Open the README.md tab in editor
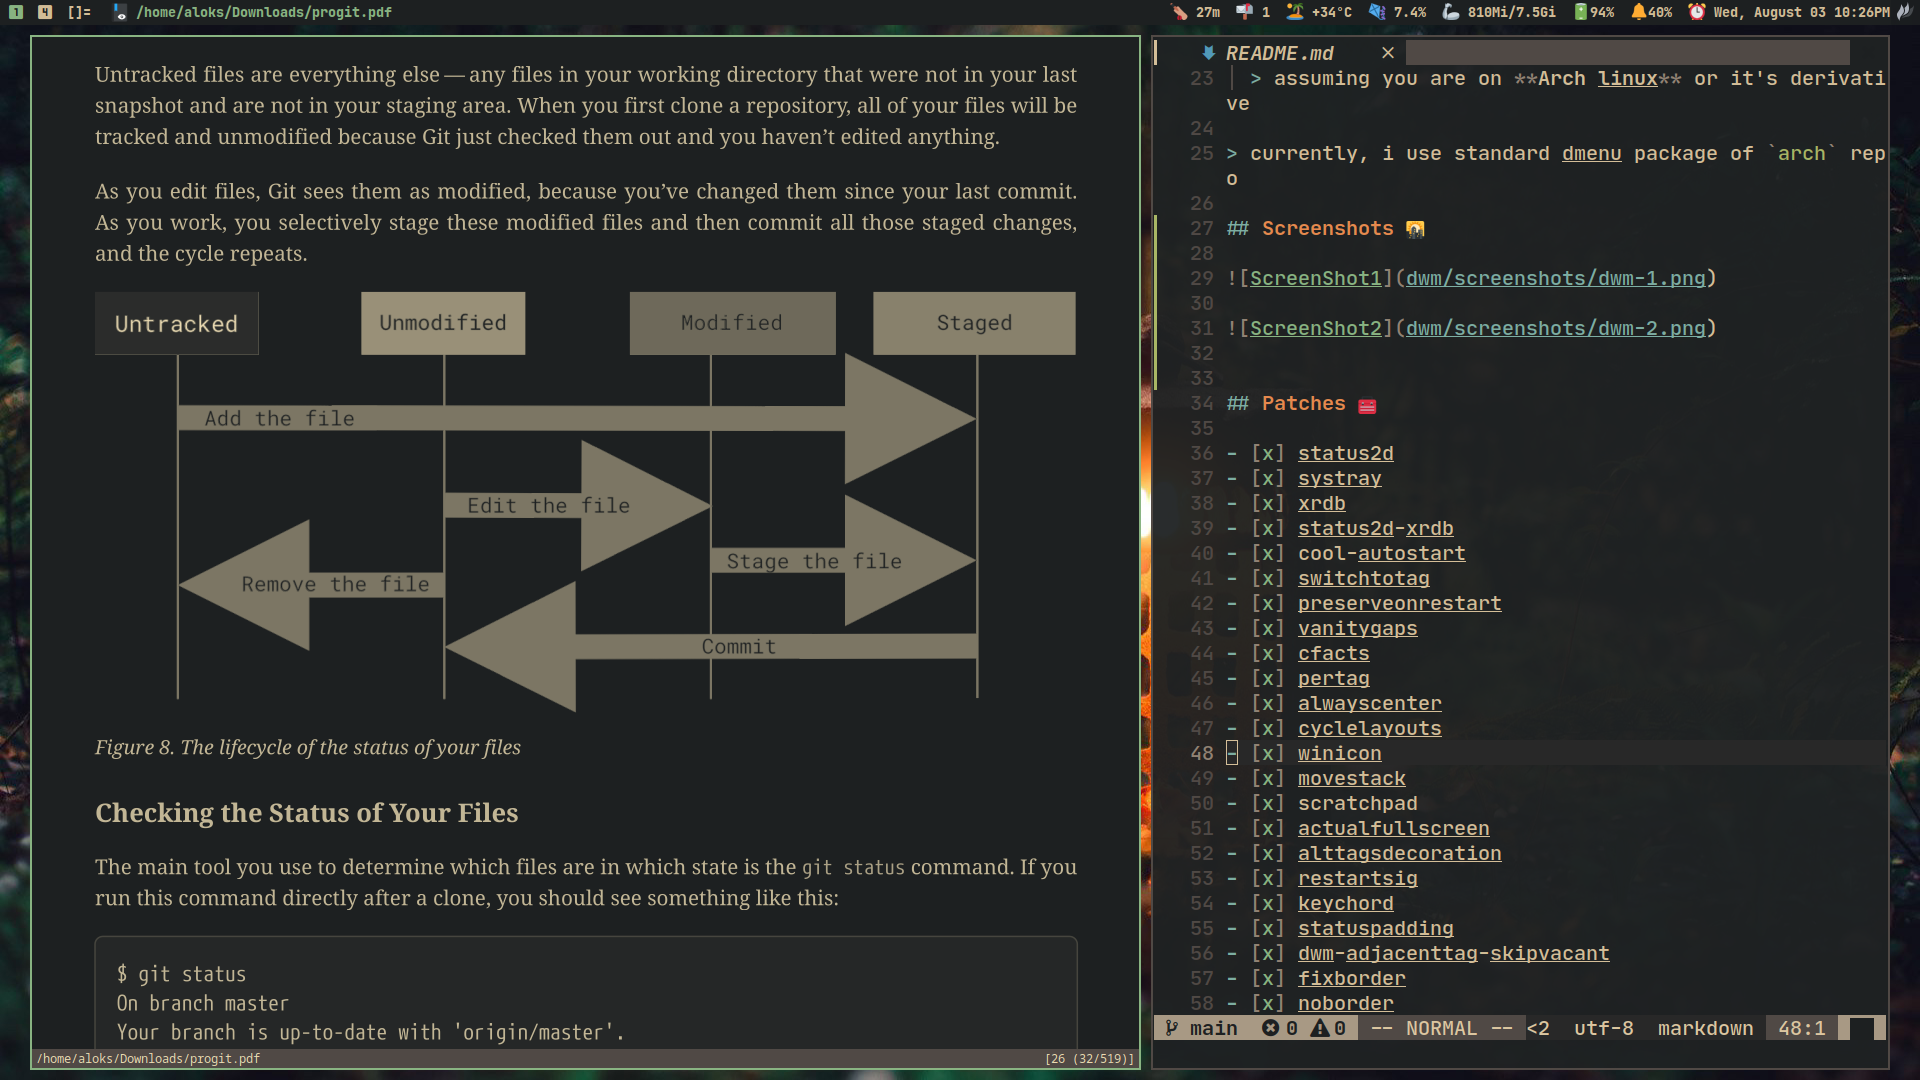The height and width of the screenshot is (1080, 1920). [x=1278, y=53]
